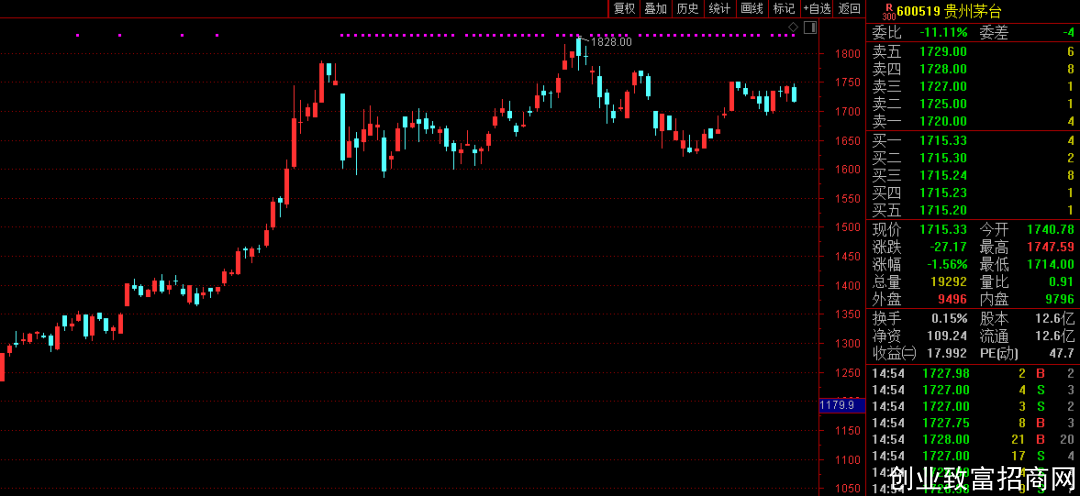1080x496 pixels.
Task: Open the 复权 price adjustment menu
Action: (x=624, y=9)
